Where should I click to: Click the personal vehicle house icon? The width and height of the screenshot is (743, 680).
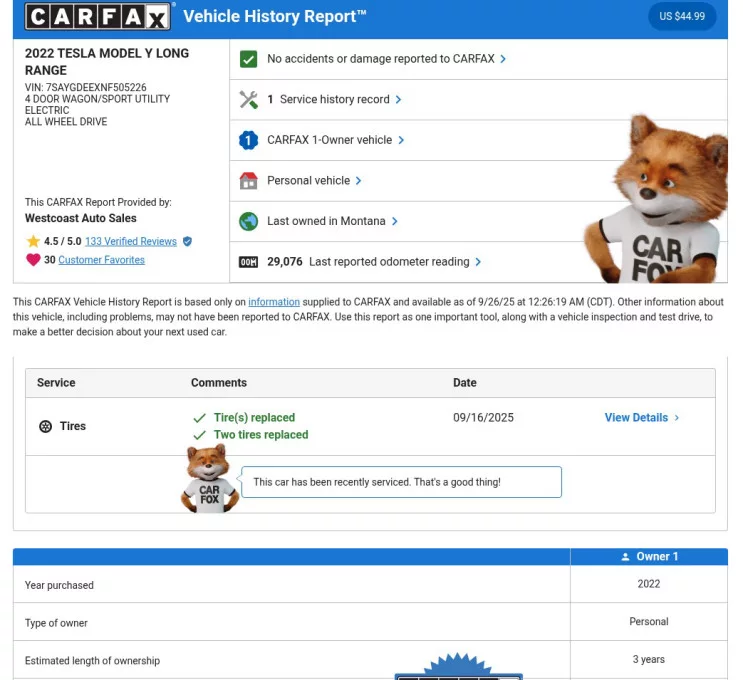pyautogui.click(x=249, y=181)
